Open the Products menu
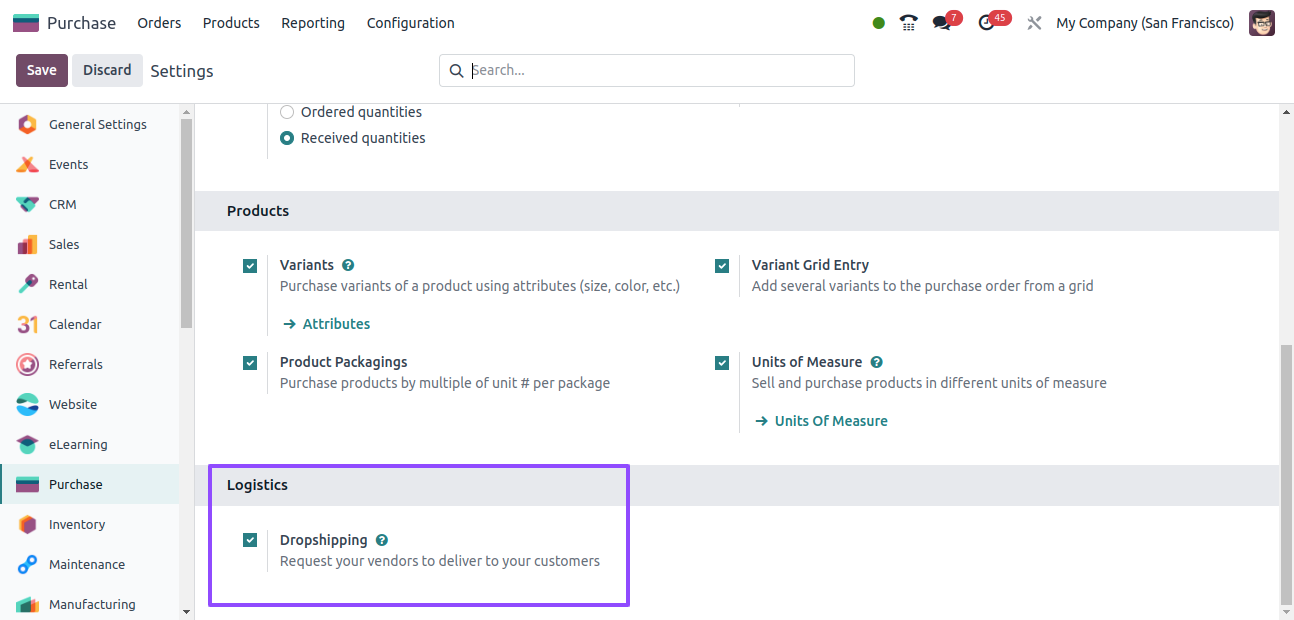 [x=231, y=23]
